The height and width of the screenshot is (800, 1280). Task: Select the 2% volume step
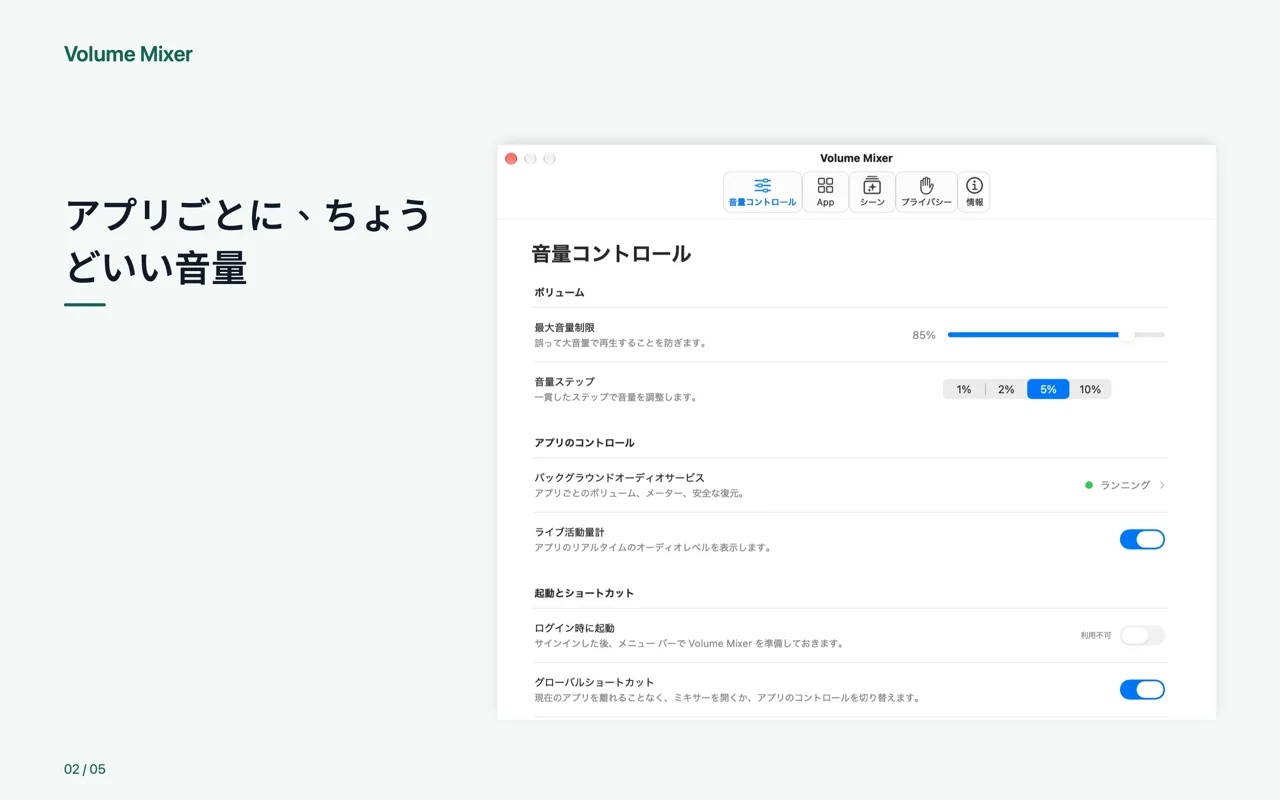pos(1006,389)
